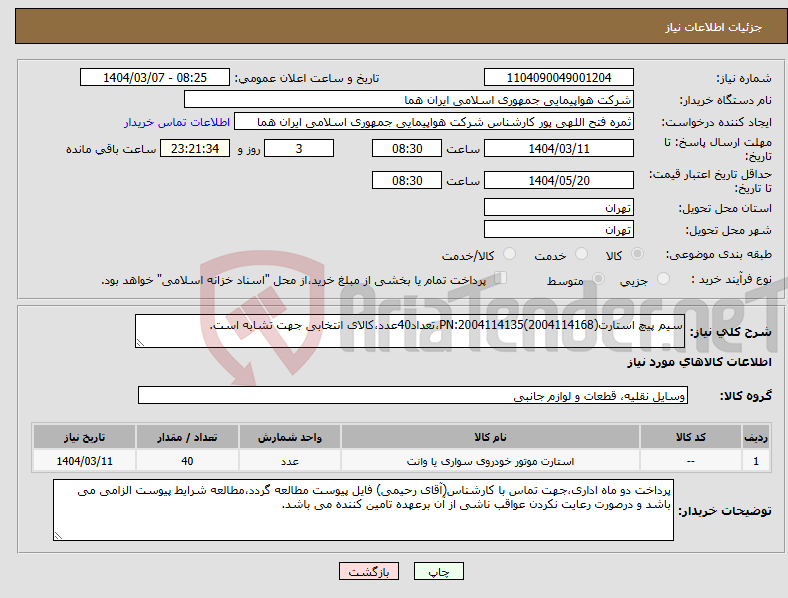
Task: Click the unit cell عدد
Action: pos(290,461)
